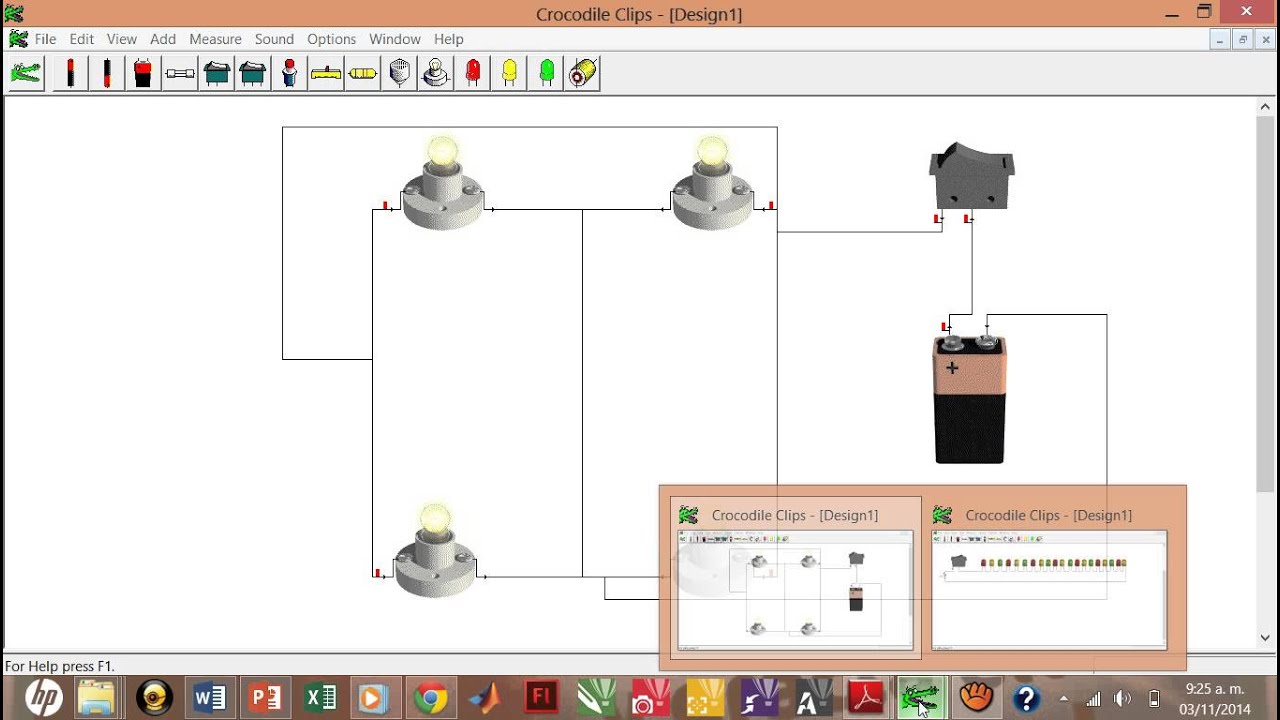Click Crocodile Clips taskbar icon
1280x720 pixels.
[x=919, y=697]
